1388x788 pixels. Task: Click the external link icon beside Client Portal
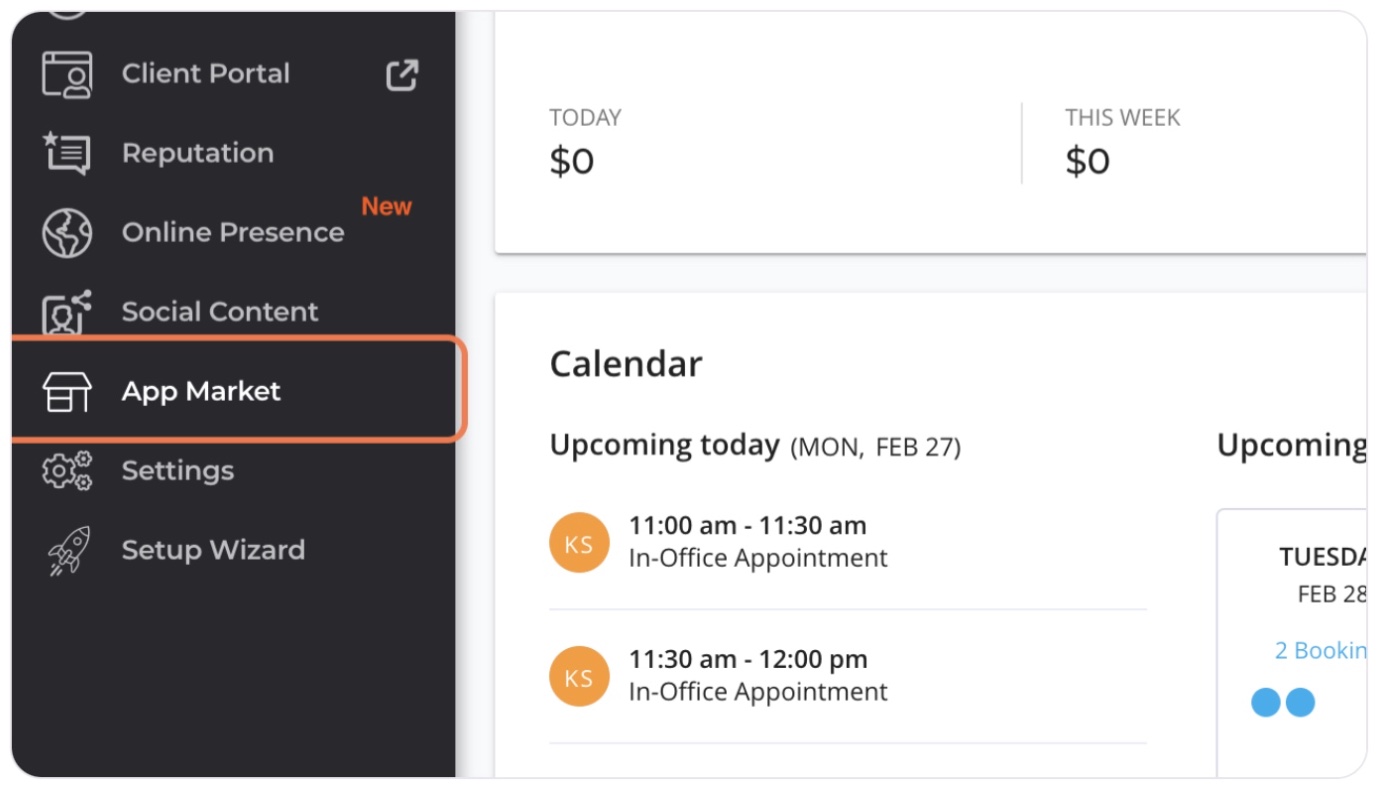click(402, 75)
